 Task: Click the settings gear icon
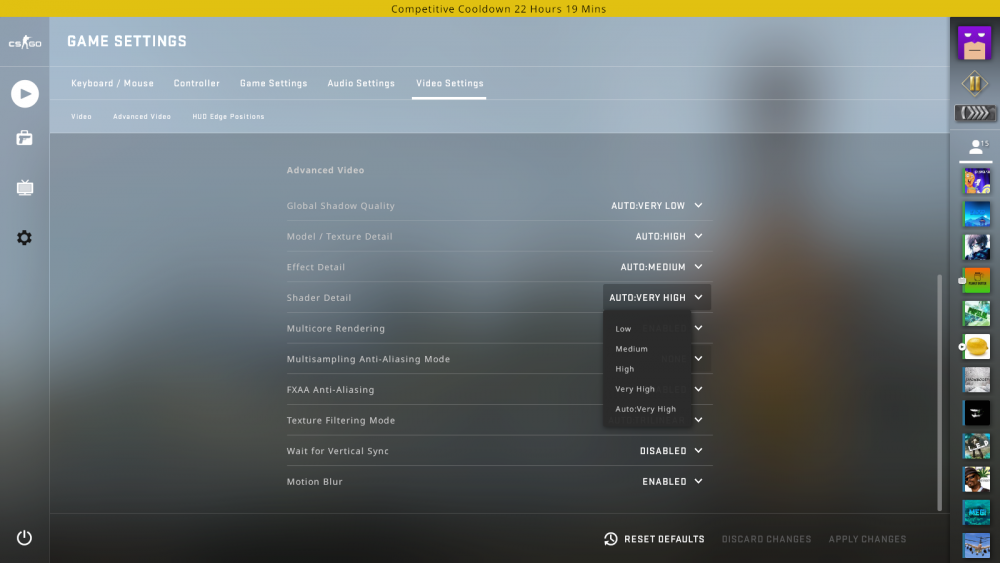point(24,238)
